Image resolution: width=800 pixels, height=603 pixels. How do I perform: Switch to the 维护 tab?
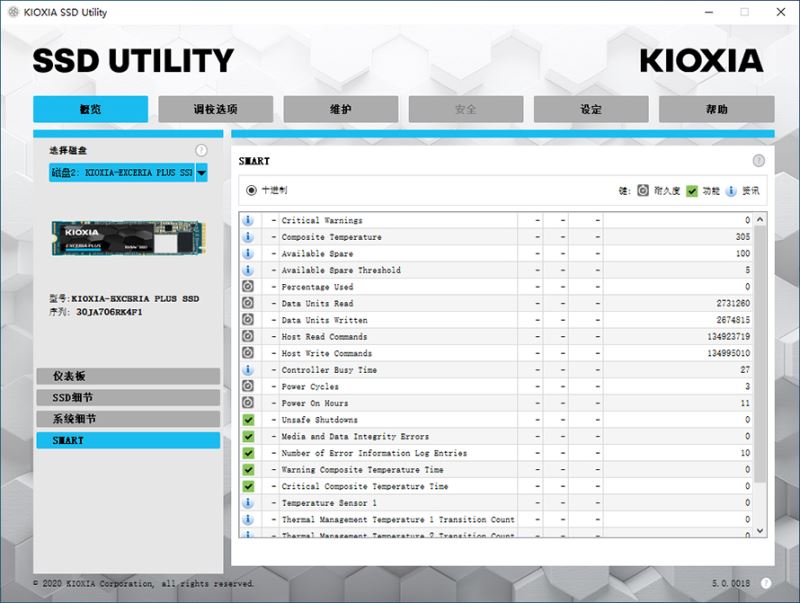(x=340, y=109)
